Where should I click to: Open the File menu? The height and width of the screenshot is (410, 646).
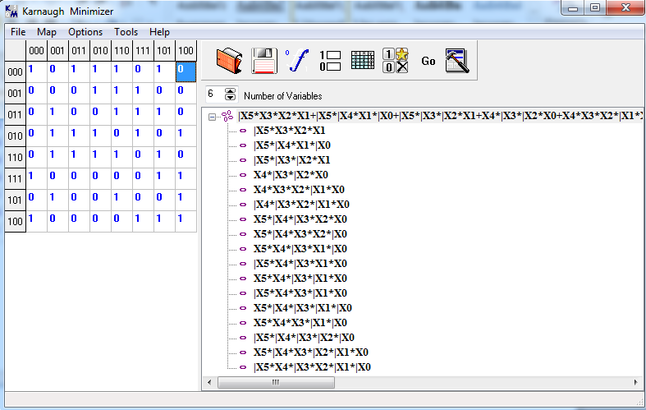tap(18, 32)
